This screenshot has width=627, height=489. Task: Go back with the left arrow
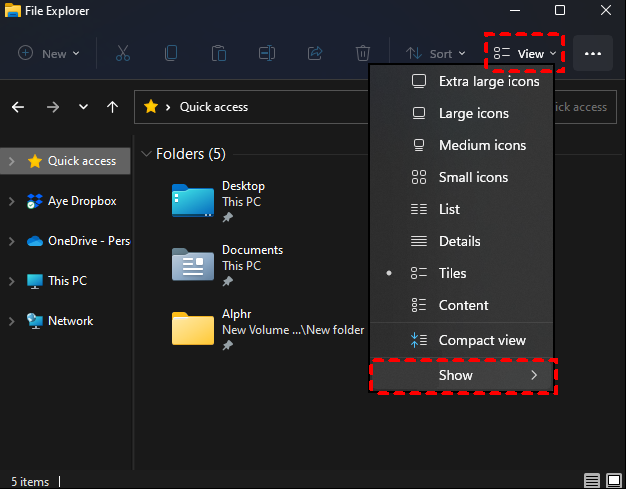tap(18, 107)
